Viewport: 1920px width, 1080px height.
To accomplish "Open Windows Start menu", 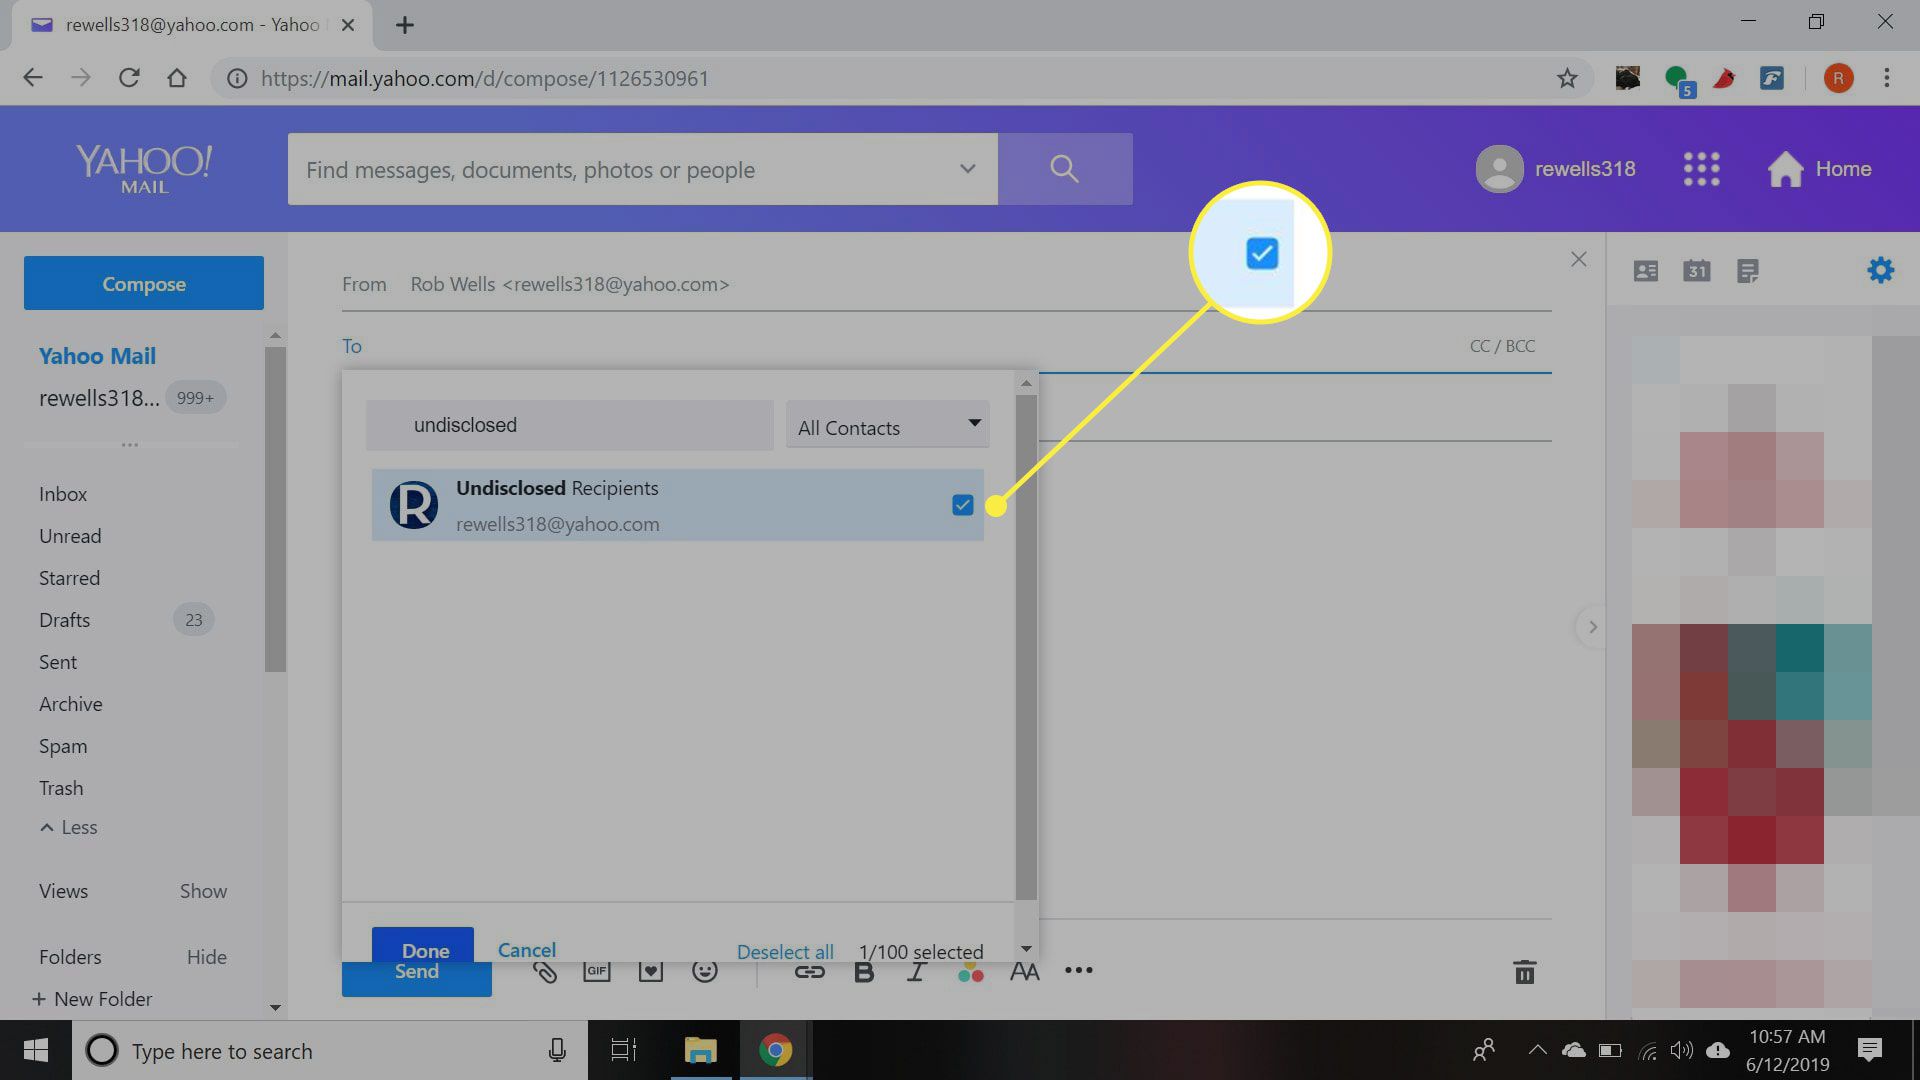I will tap(36, 1050).
